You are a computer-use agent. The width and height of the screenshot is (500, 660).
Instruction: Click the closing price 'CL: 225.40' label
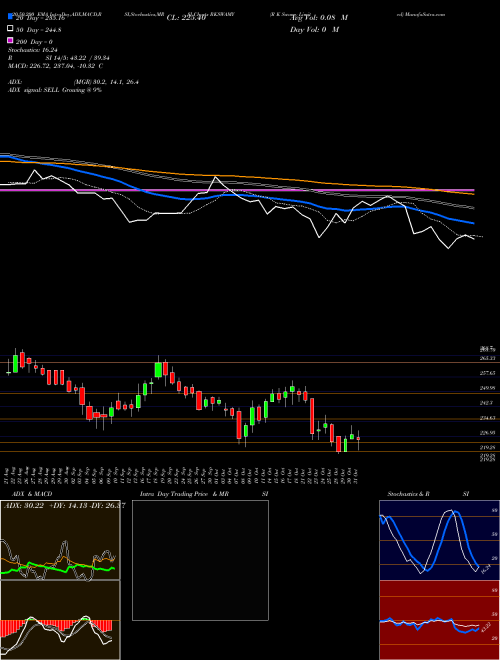(186, 18)
